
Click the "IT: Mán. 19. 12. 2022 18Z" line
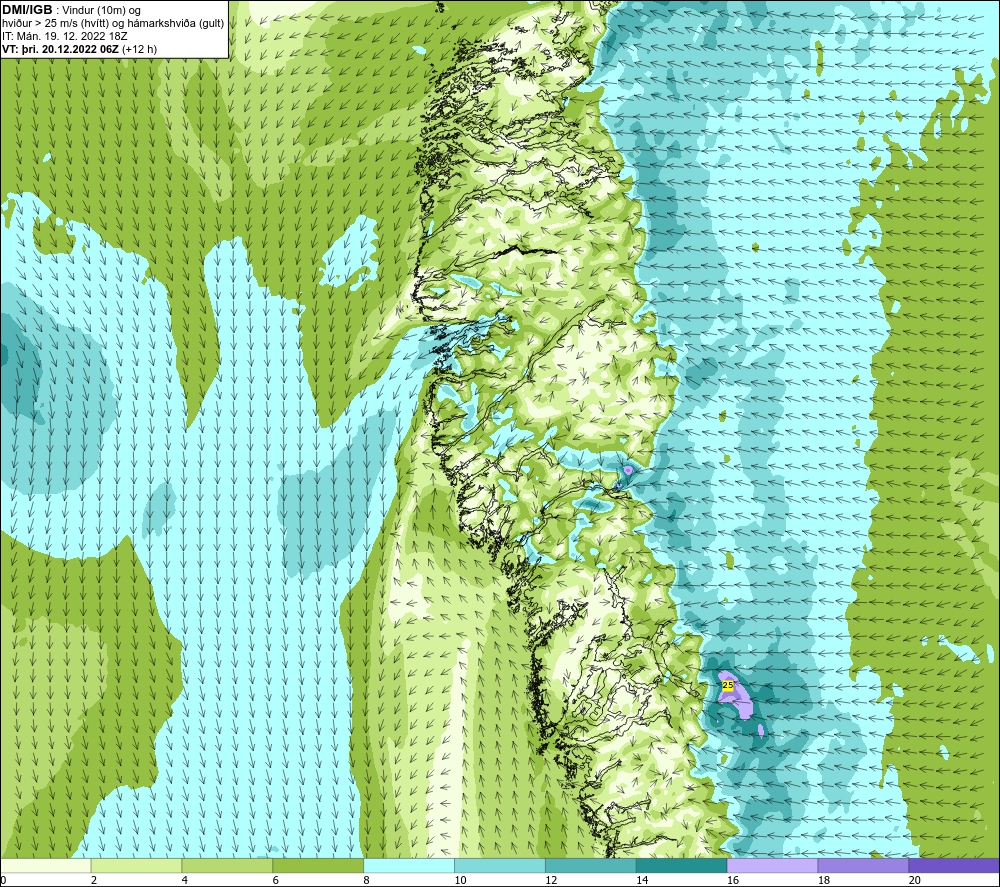(64, 36)
